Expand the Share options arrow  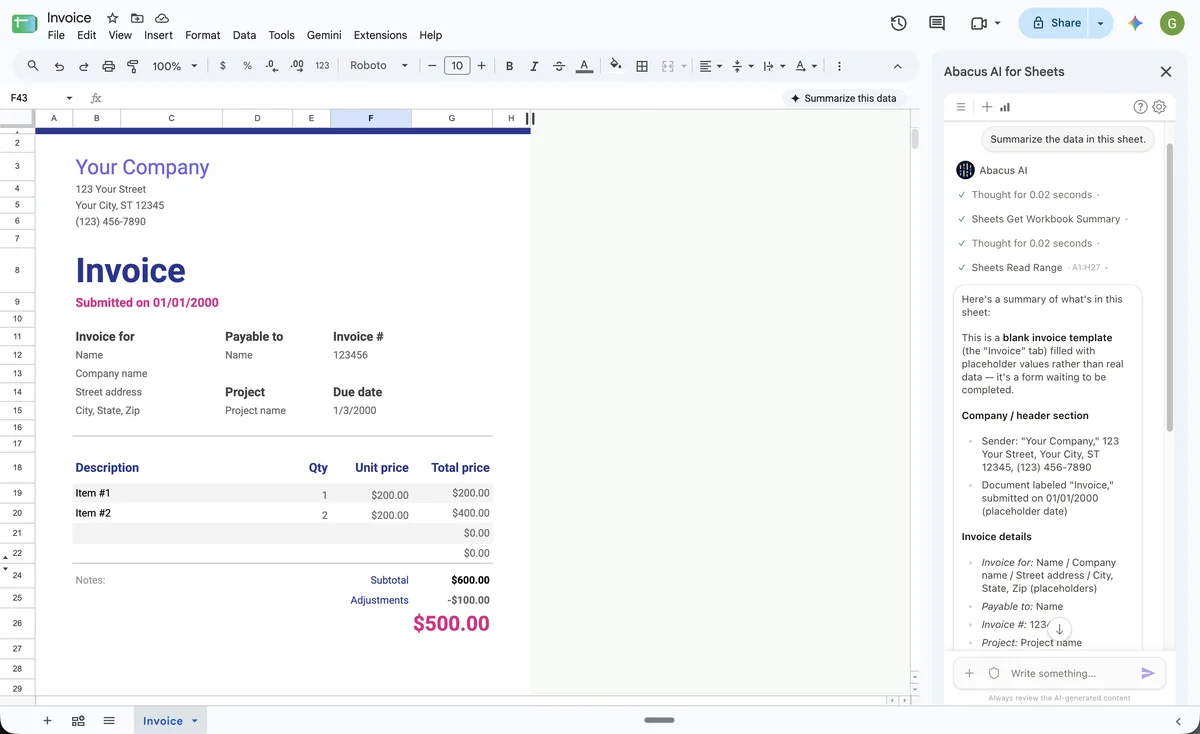1100,23
